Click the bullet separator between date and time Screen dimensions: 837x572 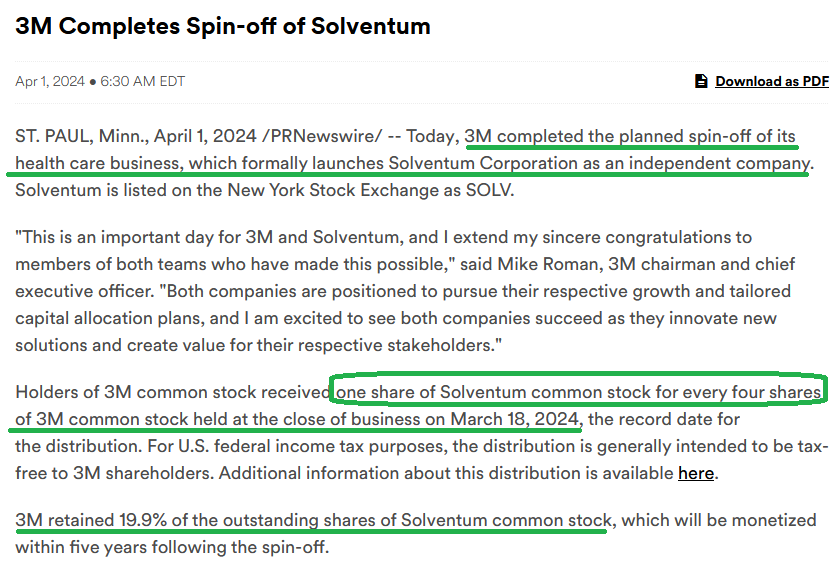click(92, 82)
